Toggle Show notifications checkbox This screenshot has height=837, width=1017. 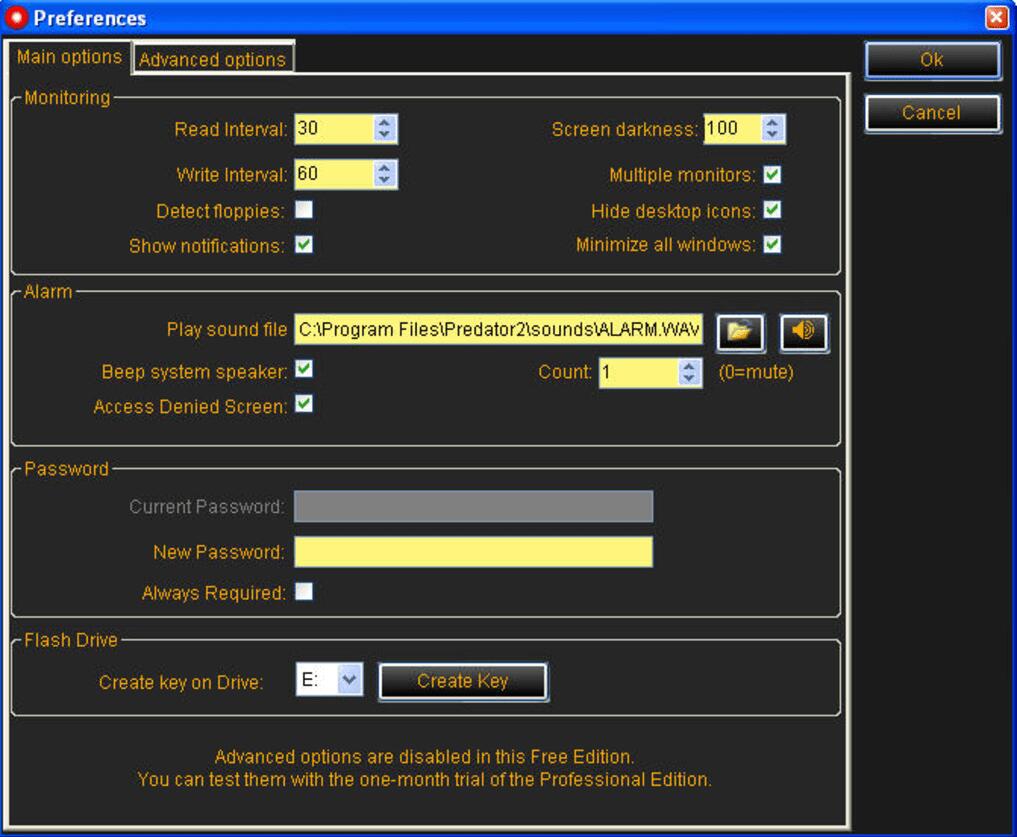(x=304, y=245)
